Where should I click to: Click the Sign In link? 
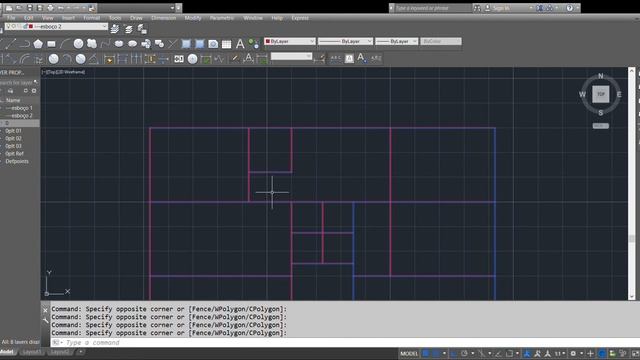(502, 8)
